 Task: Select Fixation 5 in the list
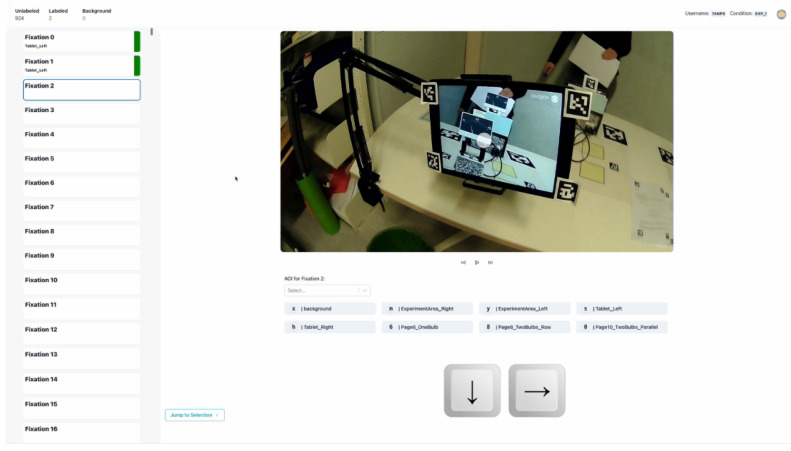click(x=82, y=162)
